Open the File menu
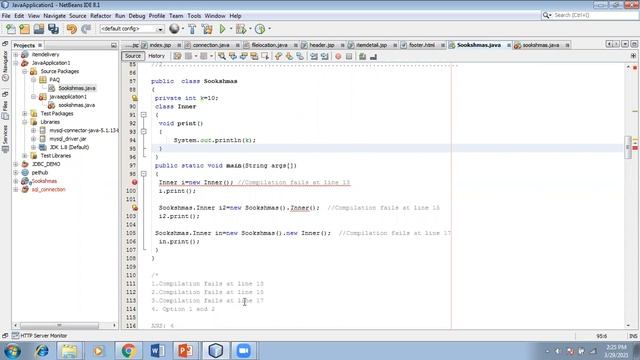This screenshot has width=640, height=360. (x=6, y=16)
